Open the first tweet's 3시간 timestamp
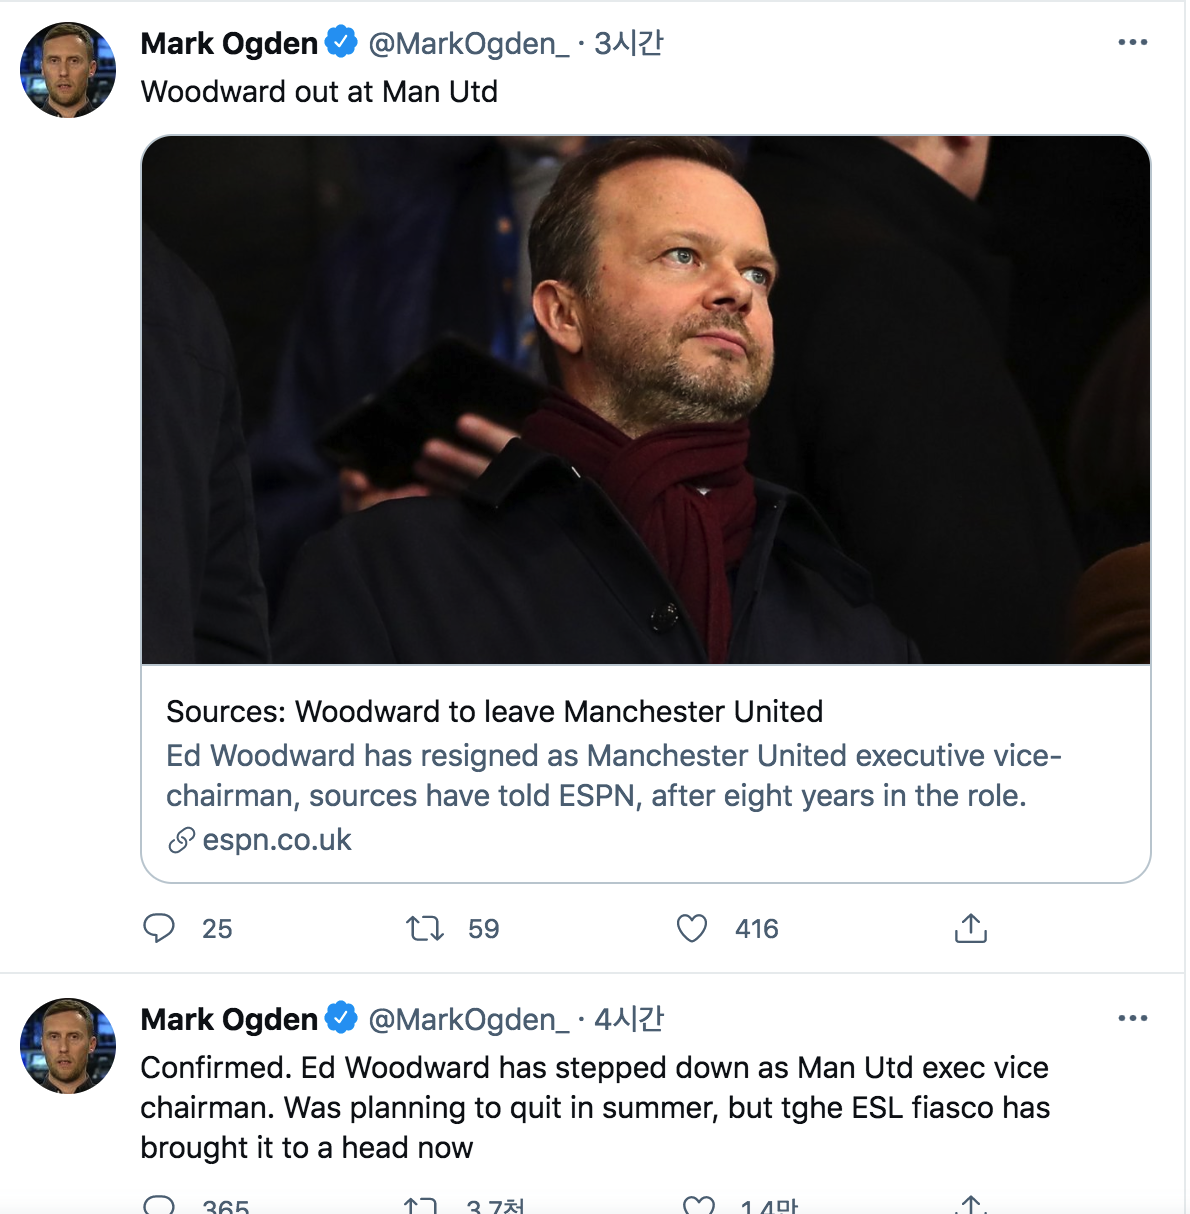The height and width of the screenshot is (1214, 1190). [x=628, y=44]
